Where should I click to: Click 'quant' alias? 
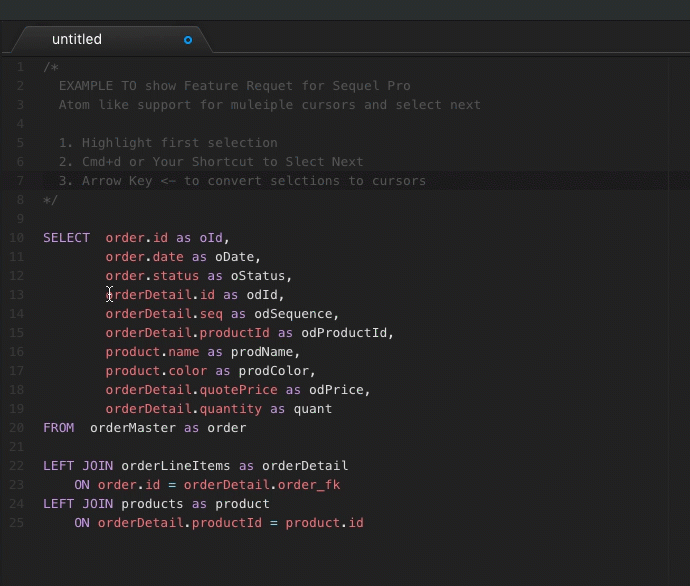click(x=313, y=409)
